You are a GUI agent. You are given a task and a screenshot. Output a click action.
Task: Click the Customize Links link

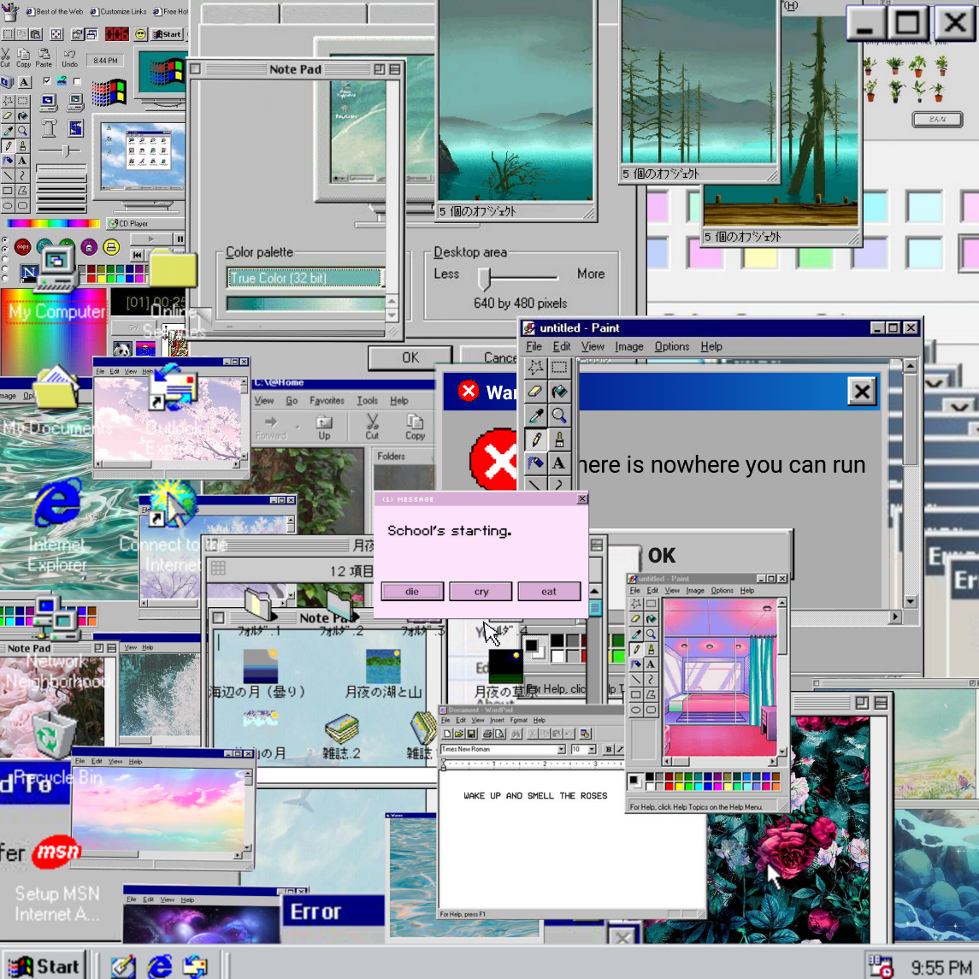119,11
